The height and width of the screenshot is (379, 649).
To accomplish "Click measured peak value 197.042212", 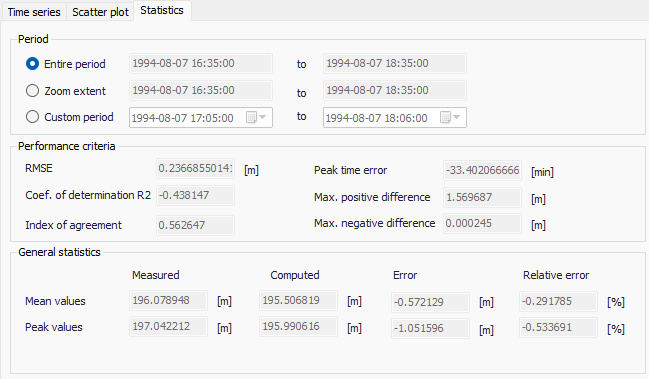I will point(168,326).
